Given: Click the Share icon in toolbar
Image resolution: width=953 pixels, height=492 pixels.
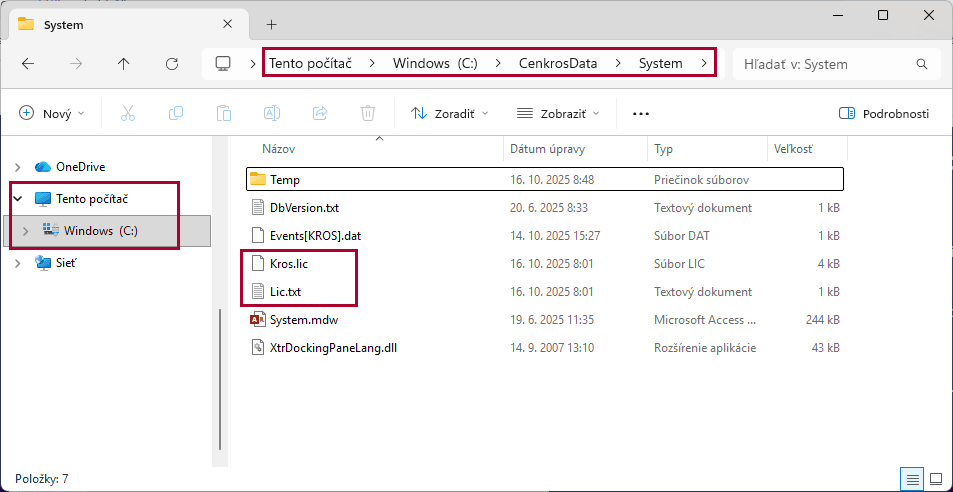Looking at the screenshot, I should tap(320, 113).
